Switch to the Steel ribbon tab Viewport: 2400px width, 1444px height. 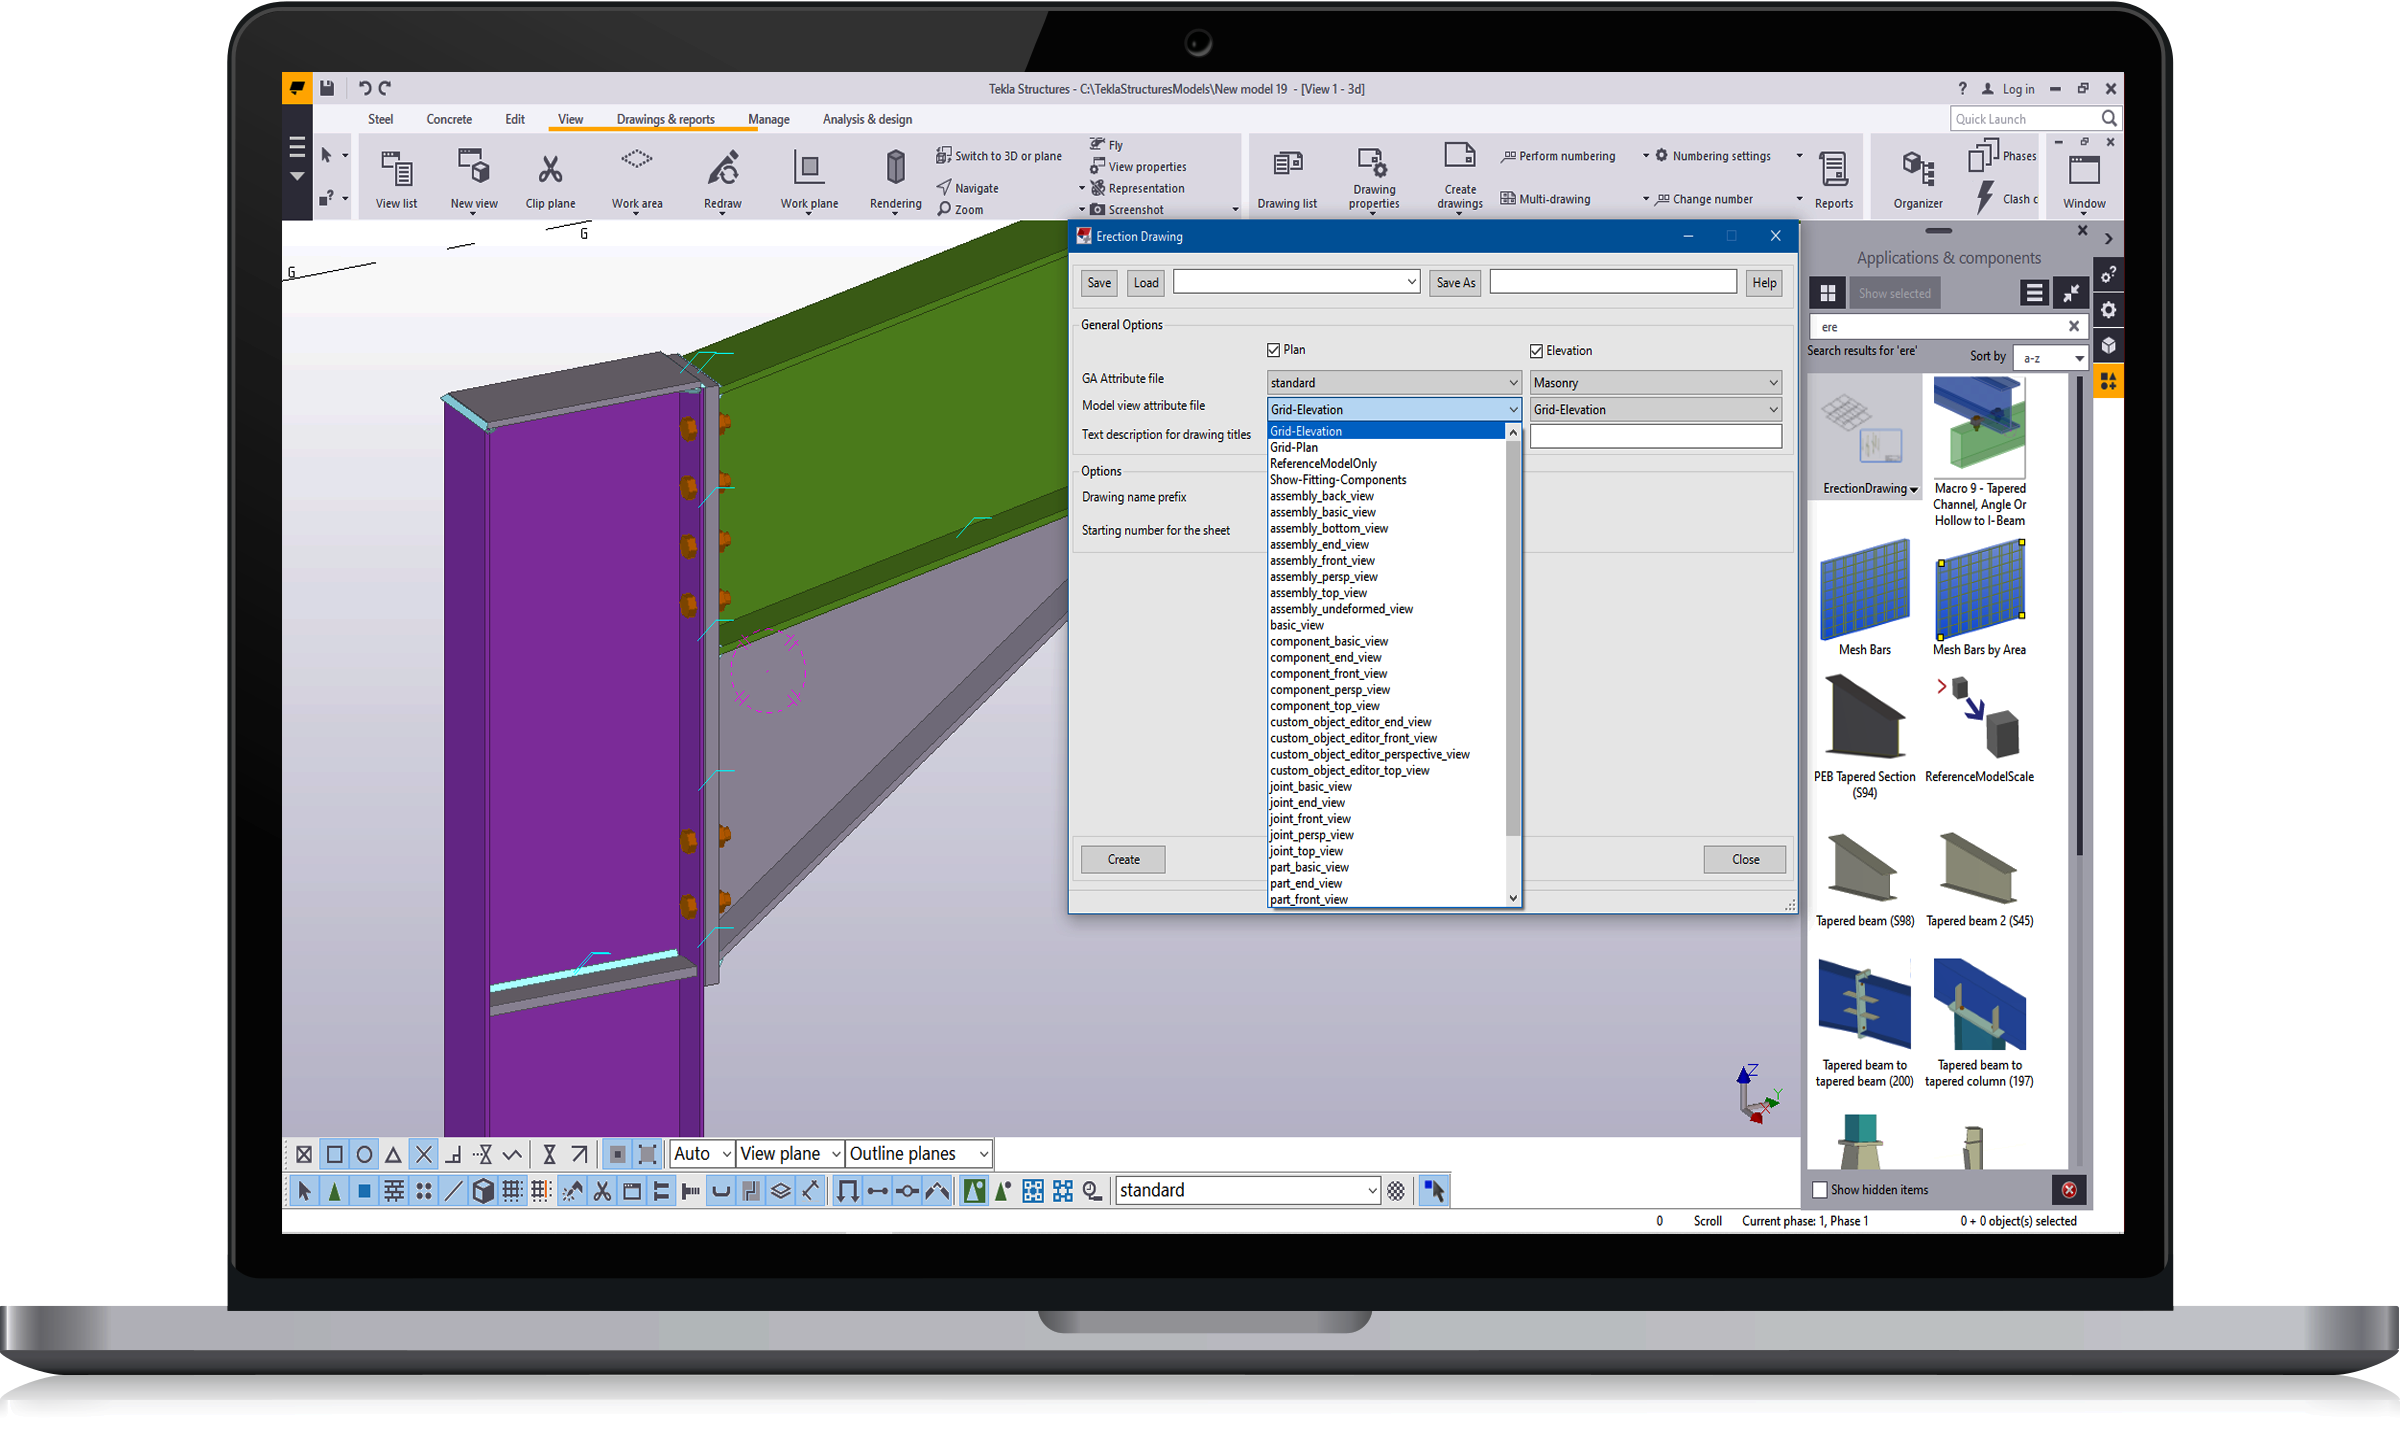tap(380, 119)
